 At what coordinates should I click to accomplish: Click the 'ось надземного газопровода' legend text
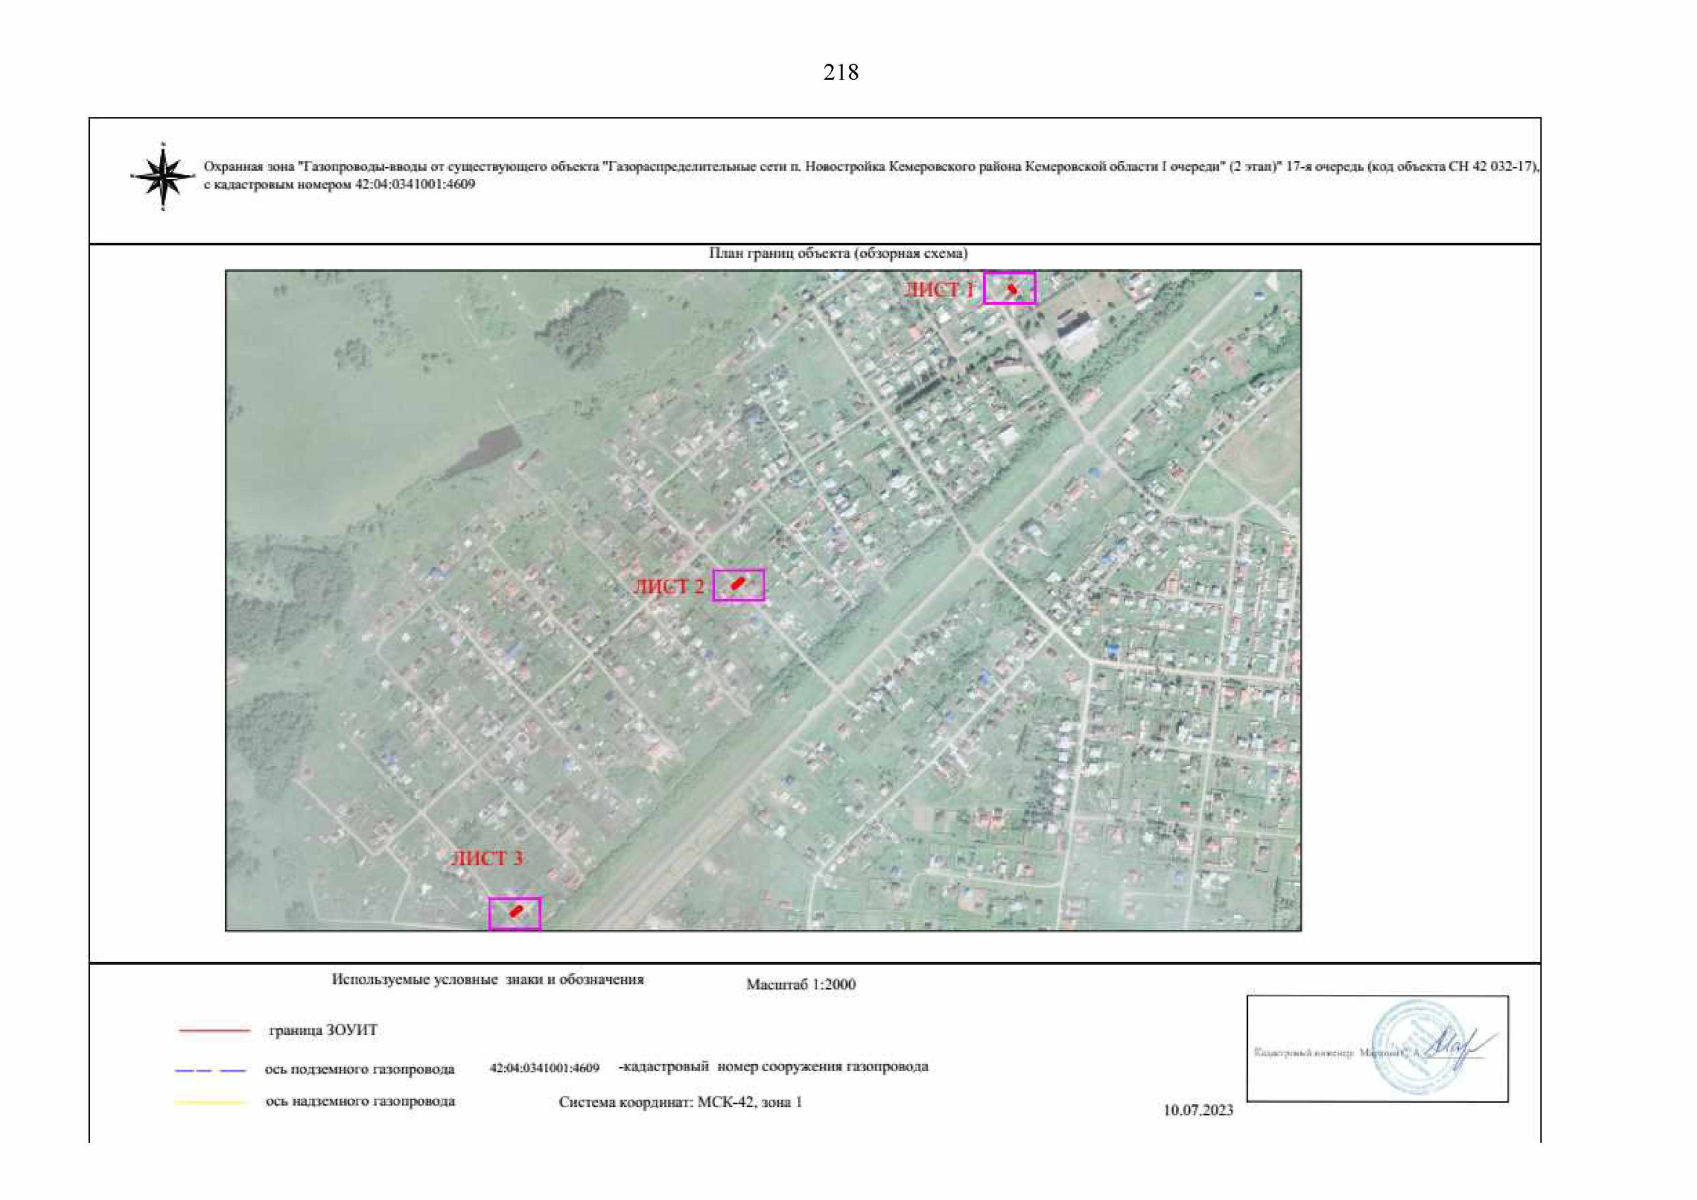[360, 1101]
